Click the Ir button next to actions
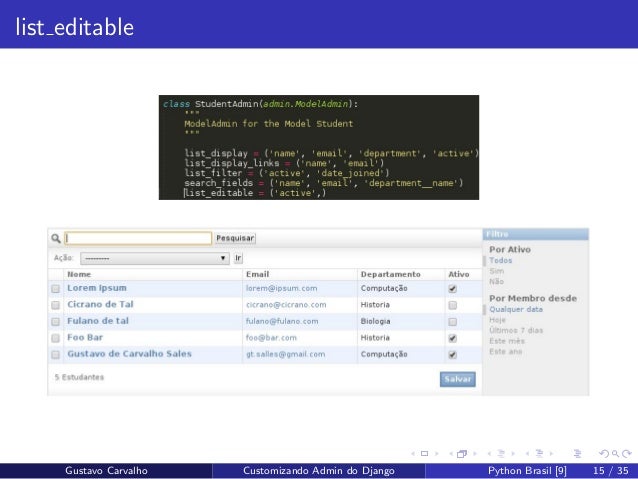638x479 pixels. 238,258
